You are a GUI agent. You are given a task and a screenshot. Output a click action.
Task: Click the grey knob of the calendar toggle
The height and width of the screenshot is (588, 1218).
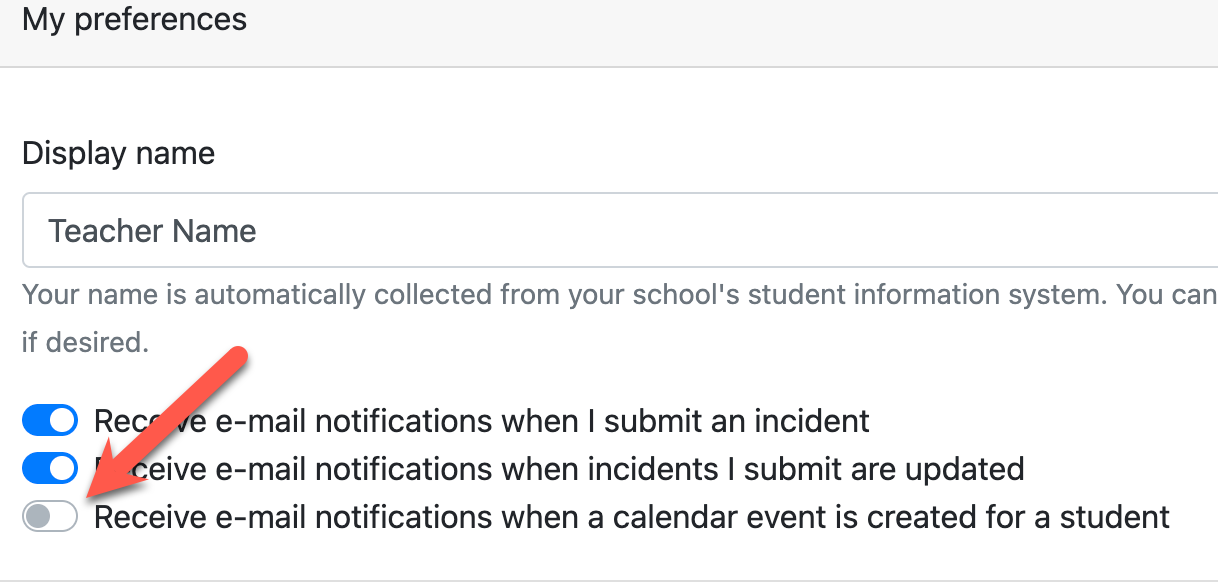(37, 517)
